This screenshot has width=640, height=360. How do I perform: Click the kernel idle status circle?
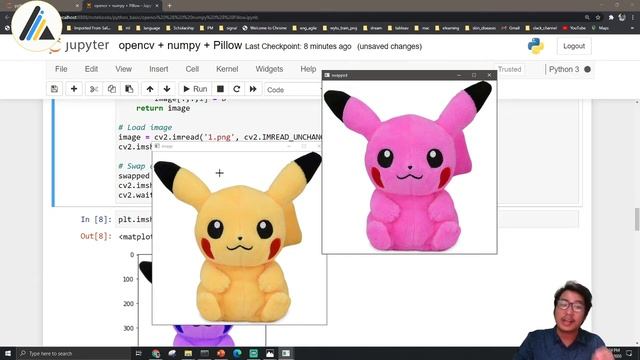click(587, 69)
